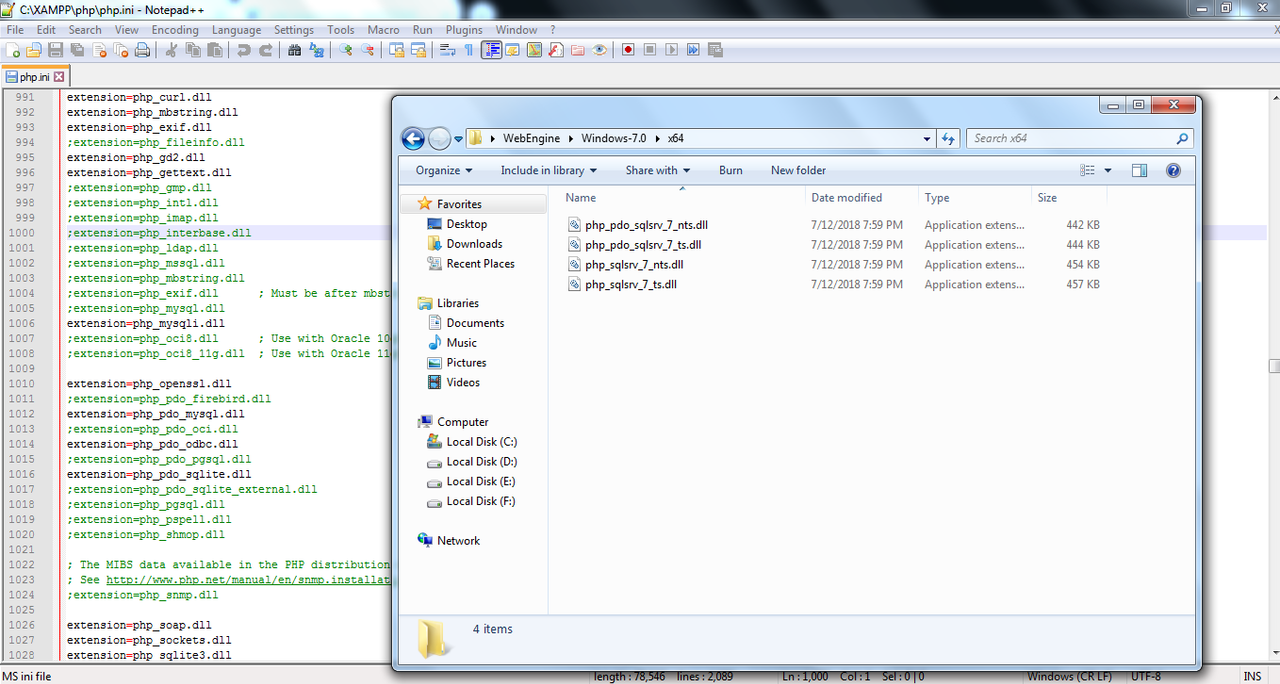1280x684 pixels.
Task: Toggle synchronized vertical scrolling
Action: 396,50
